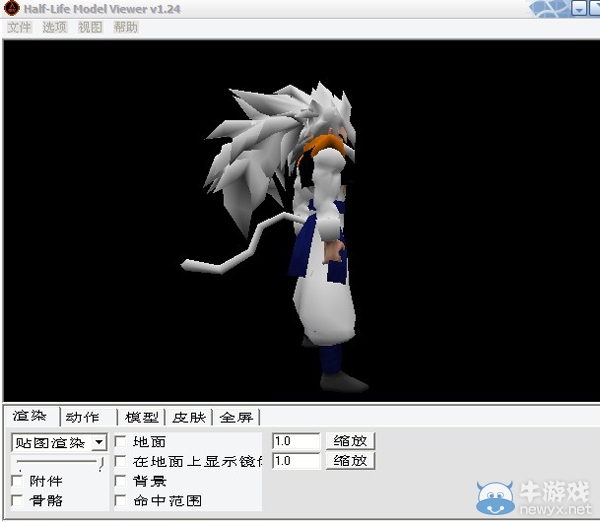This screenshot has height=523, width=600.
Task: Click the Half-Life Model Viewer title icon
Action: click(12, 8)
